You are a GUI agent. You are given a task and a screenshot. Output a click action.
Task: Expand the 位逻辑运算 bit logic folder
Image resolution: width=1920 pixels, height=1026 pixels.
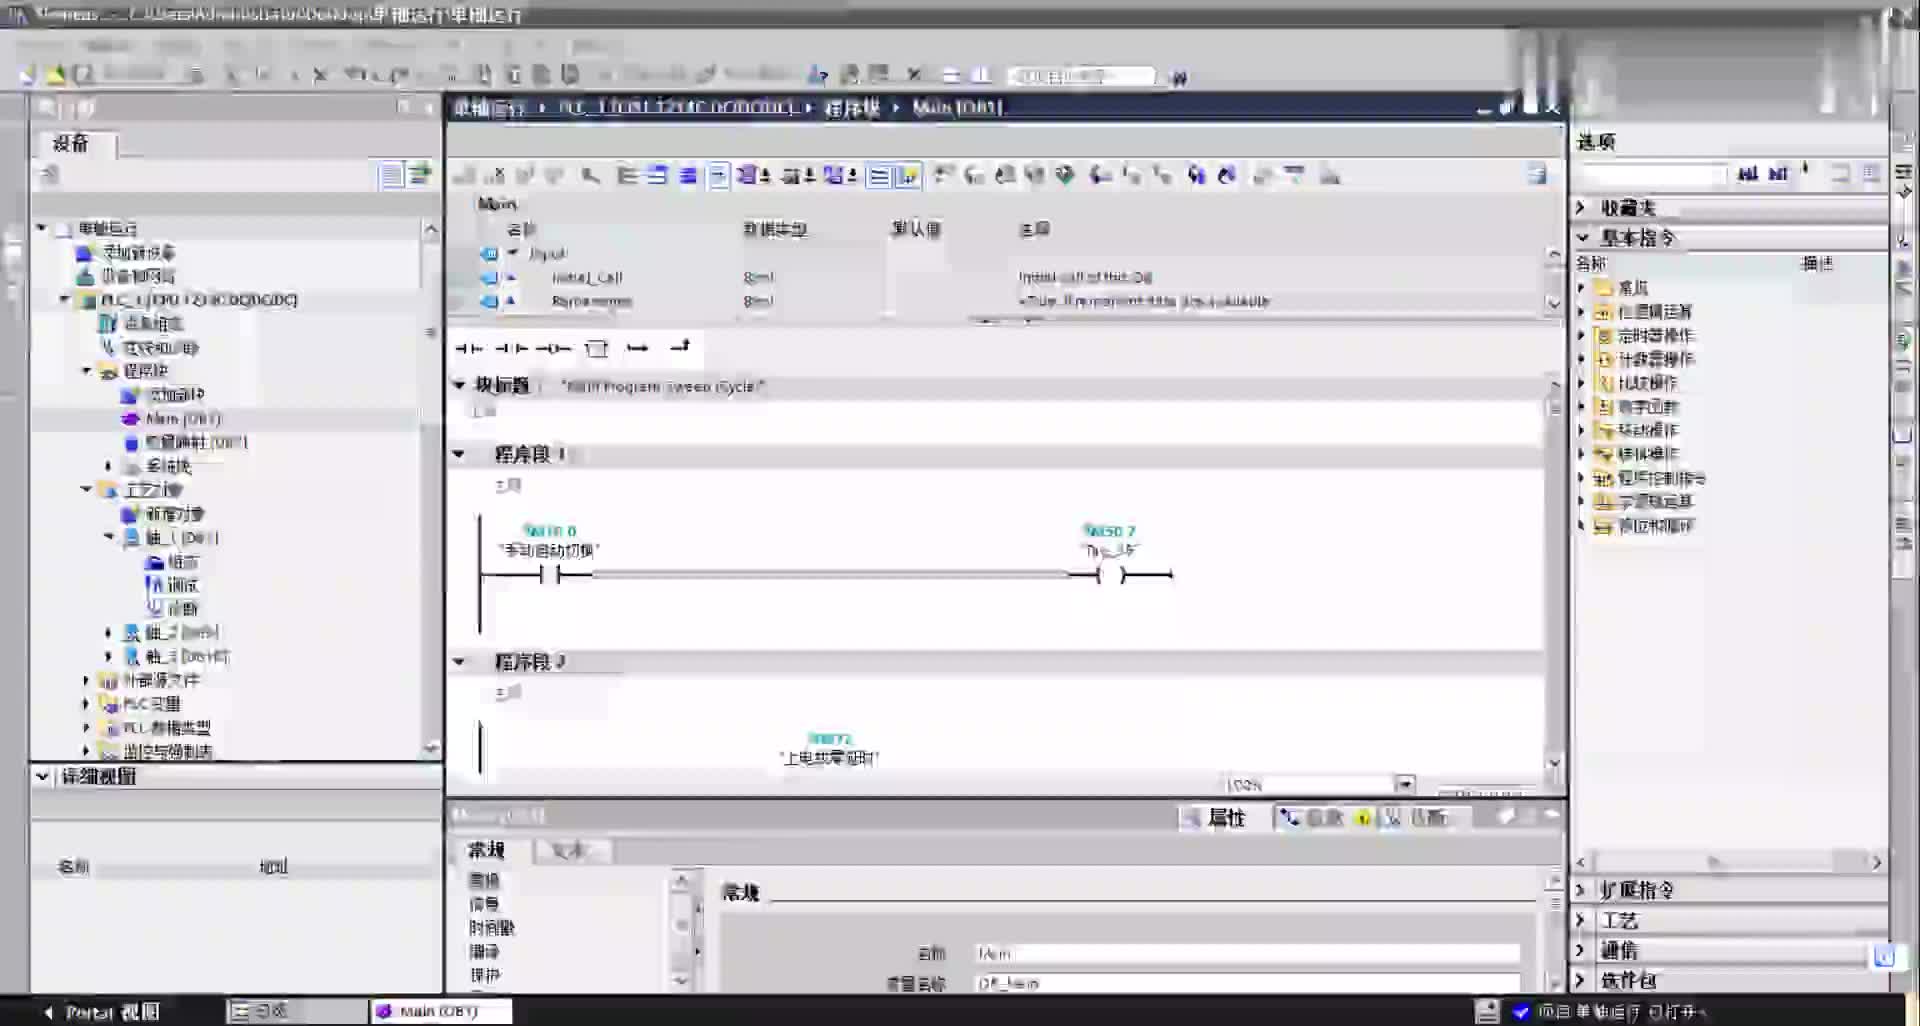[x=1581, y=312]
